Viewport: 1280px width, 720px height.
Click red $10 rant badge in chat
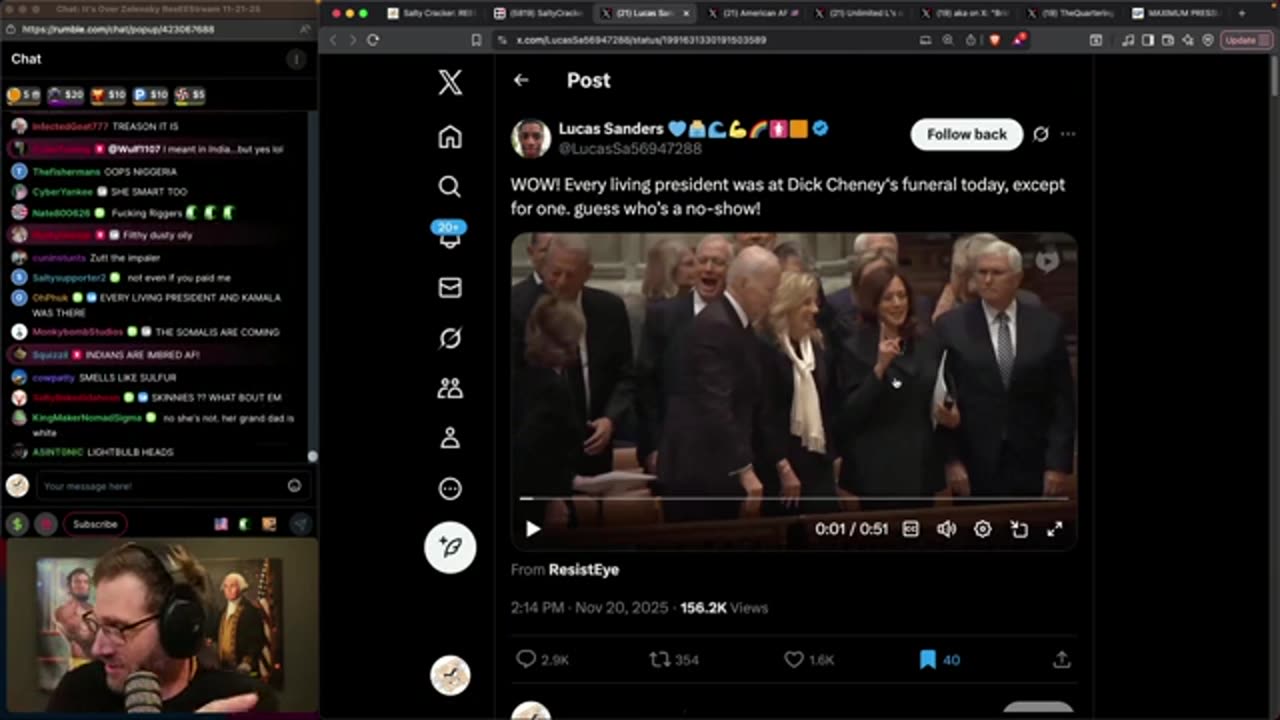pos(108,95)
